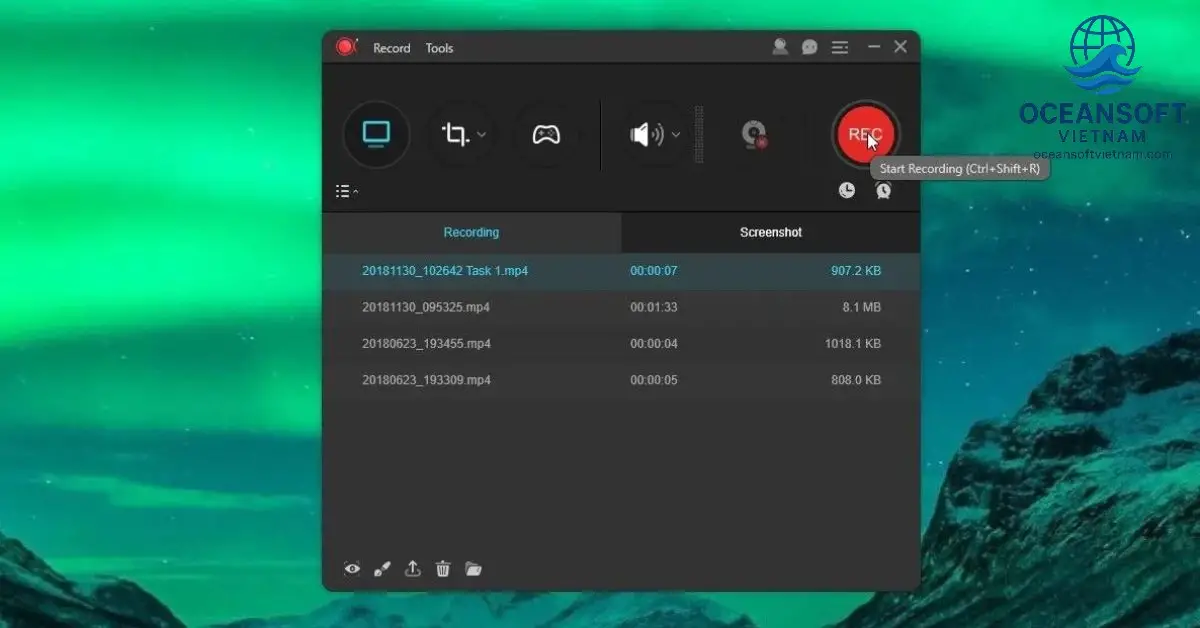Open the task scheduler clock icon

pos(847,190)
